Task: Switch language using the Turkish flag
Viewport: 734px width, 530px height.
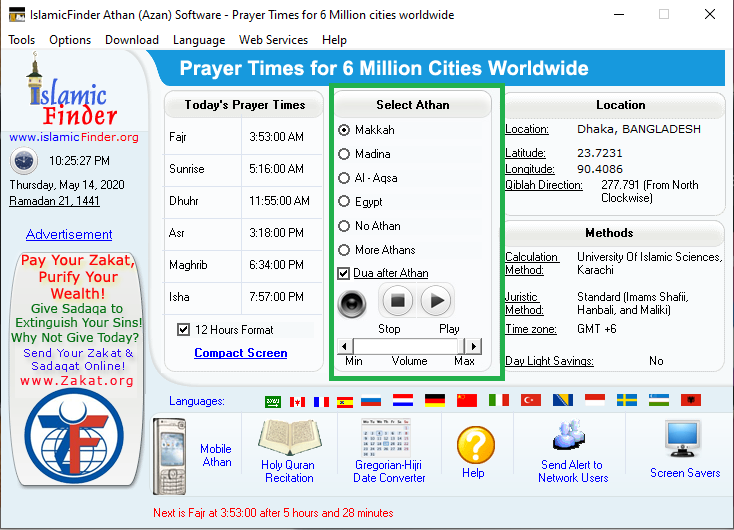Action: [531, 400]
